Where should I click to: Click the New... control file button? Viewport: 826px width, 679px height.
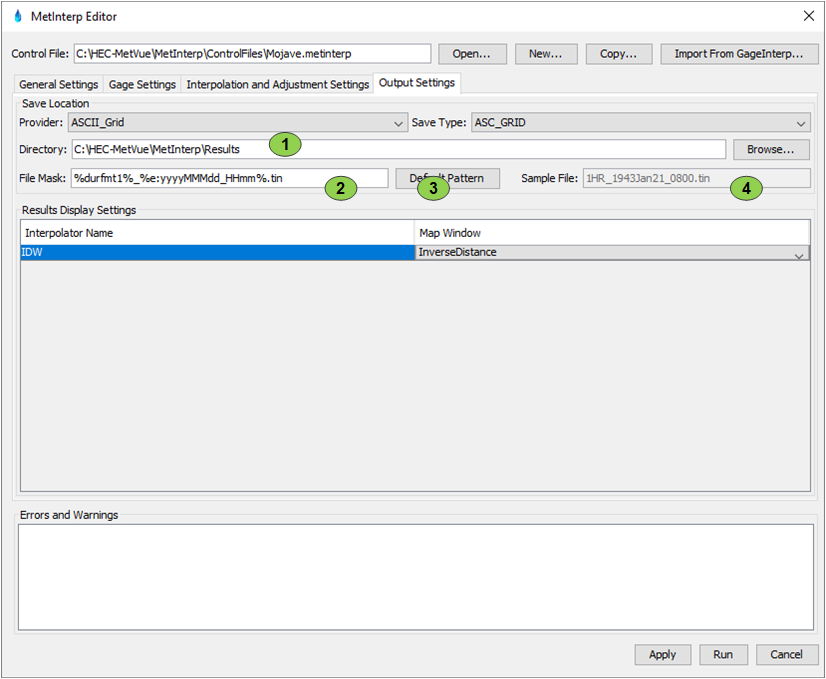pyautogui.click(x=545, y=54)
